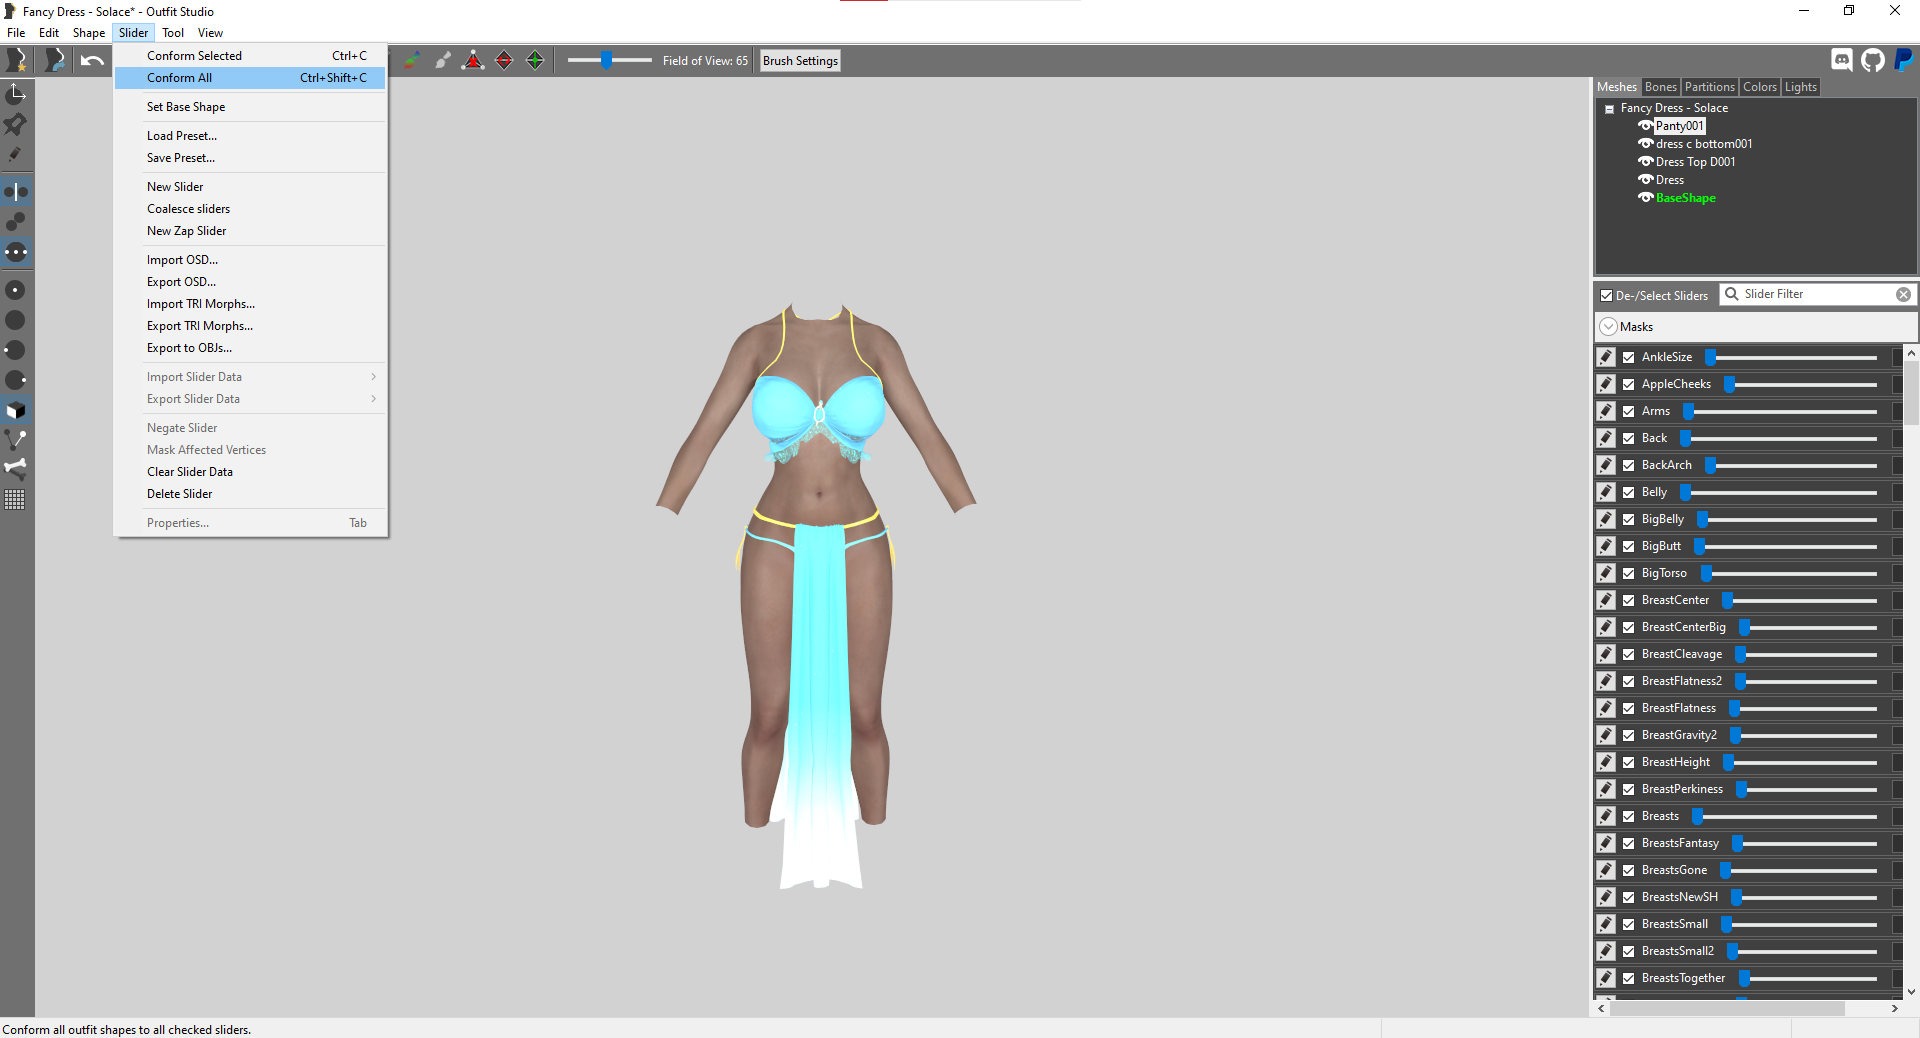1920x1038 pixels.
Task: Hide the dress c bottom001 mesh eye
Action: (1645, 144)
